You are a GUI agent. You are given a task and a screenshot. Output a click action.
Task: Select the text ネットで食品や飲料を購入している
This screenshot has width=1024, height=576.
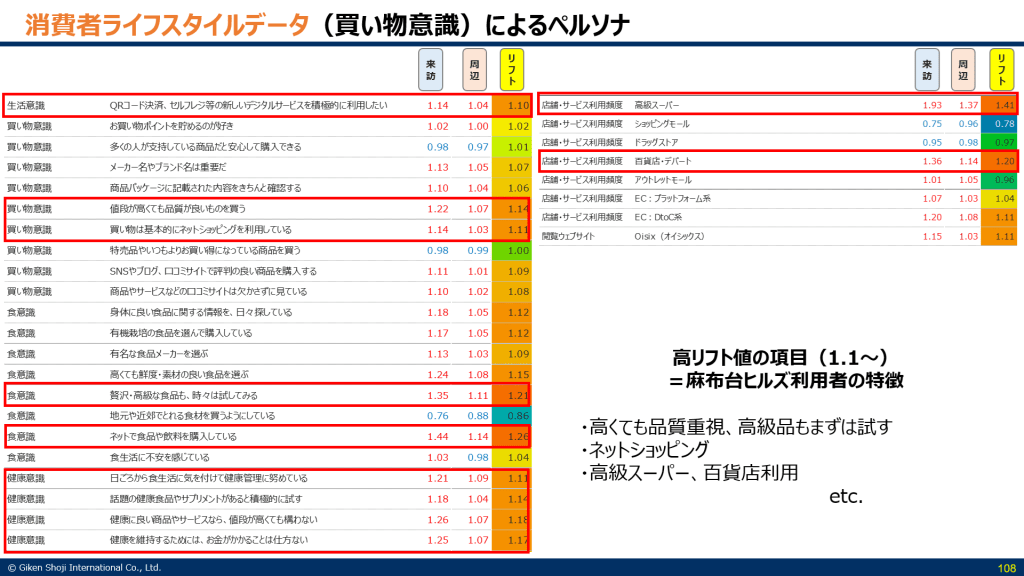(x=173, y=437)
